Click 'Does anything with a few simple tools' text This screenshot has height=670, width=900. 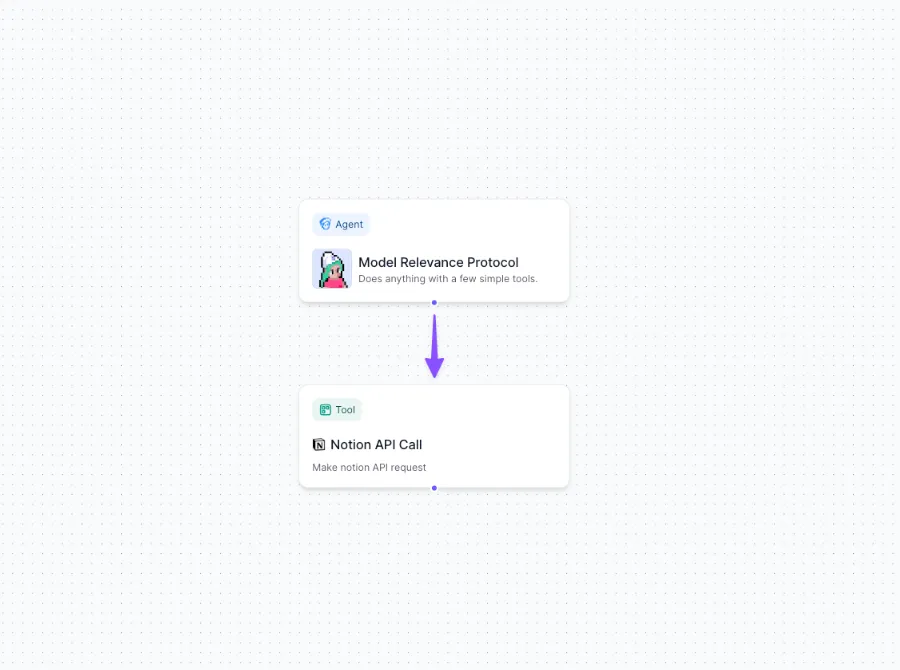tap(447, 279)
